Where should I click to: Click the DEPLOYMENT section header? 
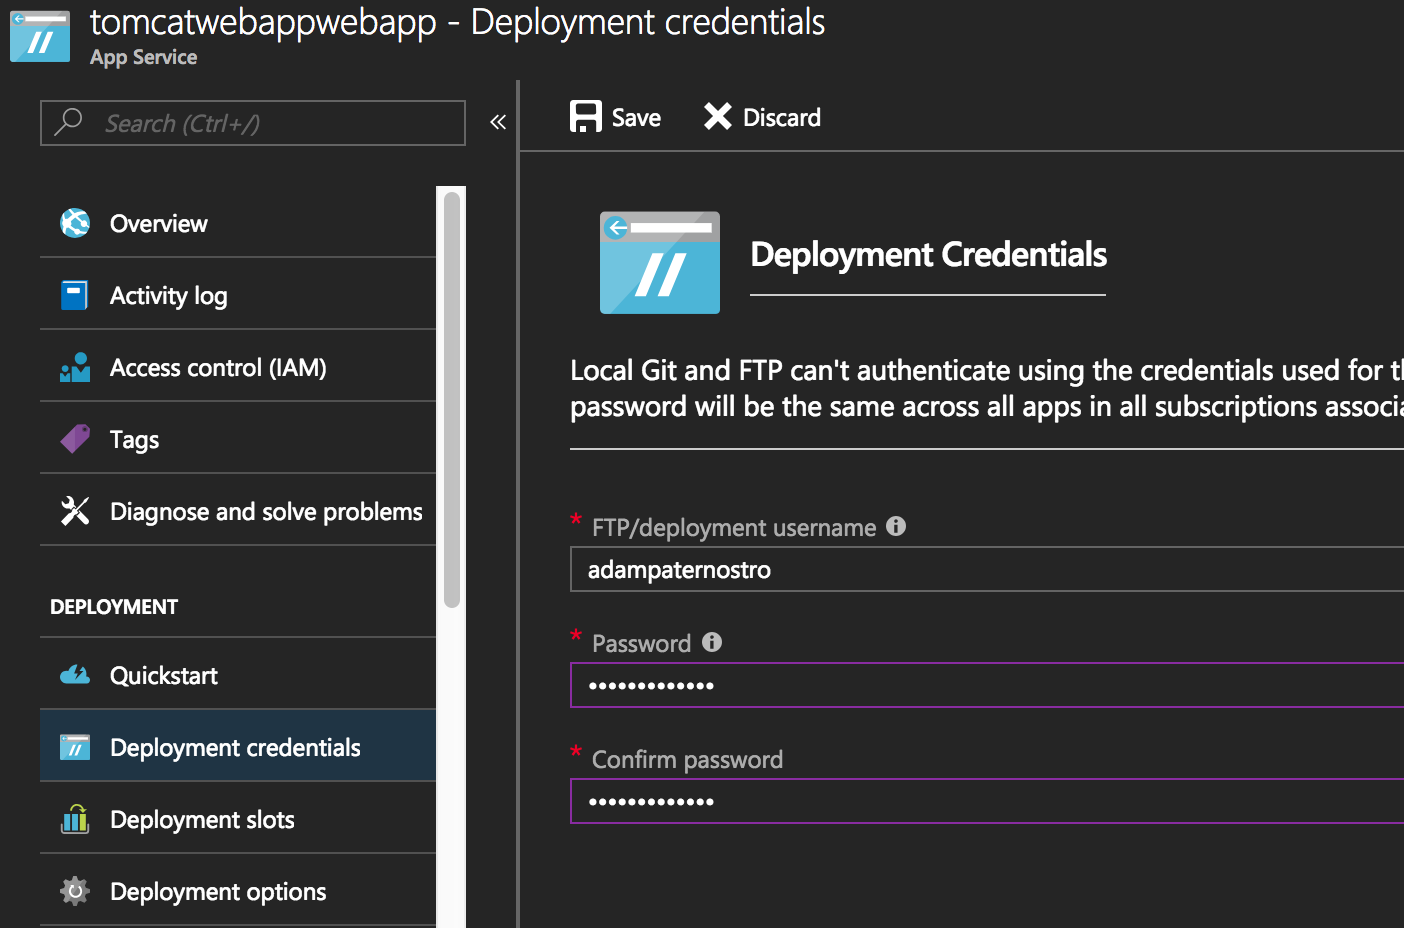[114, 607]
